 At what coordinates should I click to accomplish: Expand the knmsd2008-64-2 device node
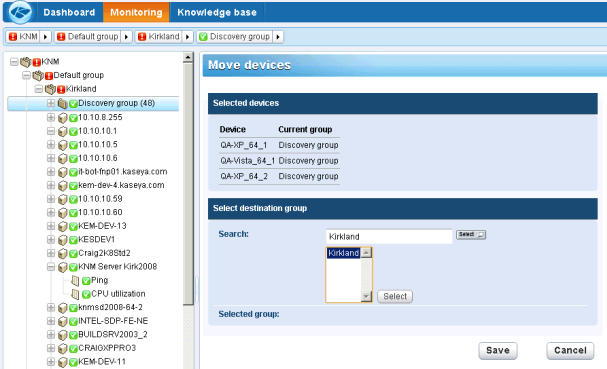51,307
